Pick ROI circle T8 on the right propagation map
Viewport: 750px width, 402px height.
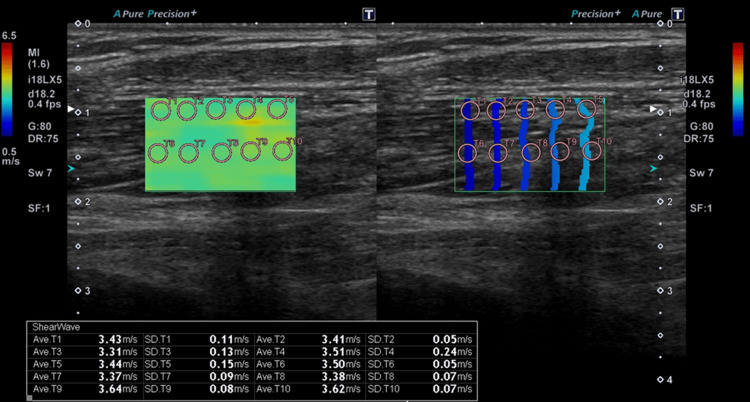coord(530,153)
